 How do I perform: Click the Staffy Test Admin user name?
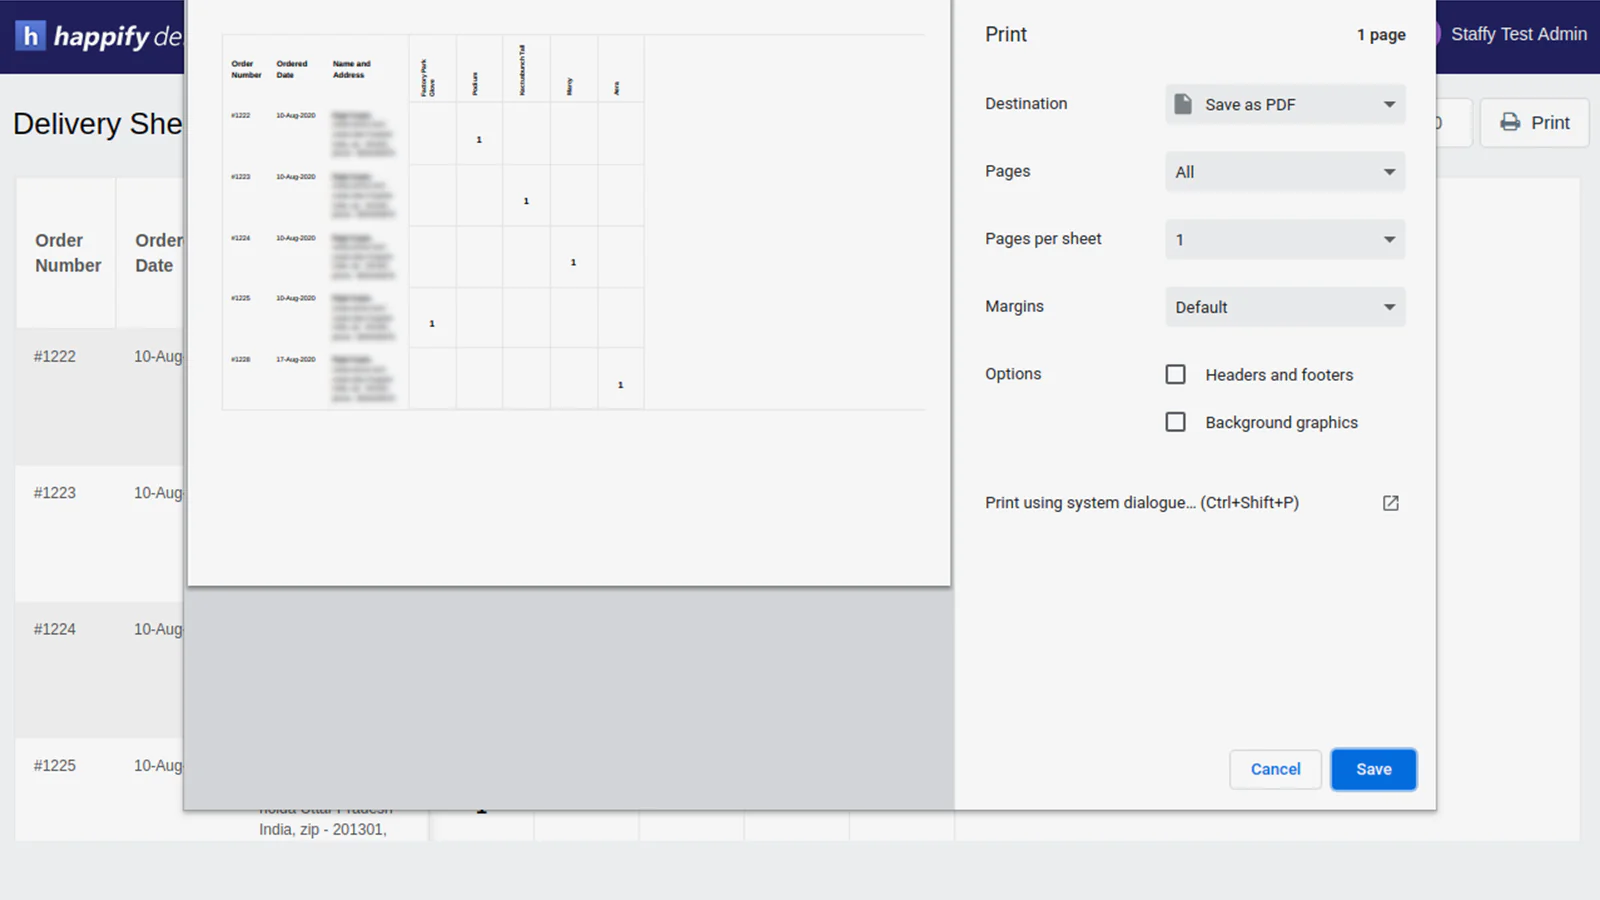click(1518, 34)
